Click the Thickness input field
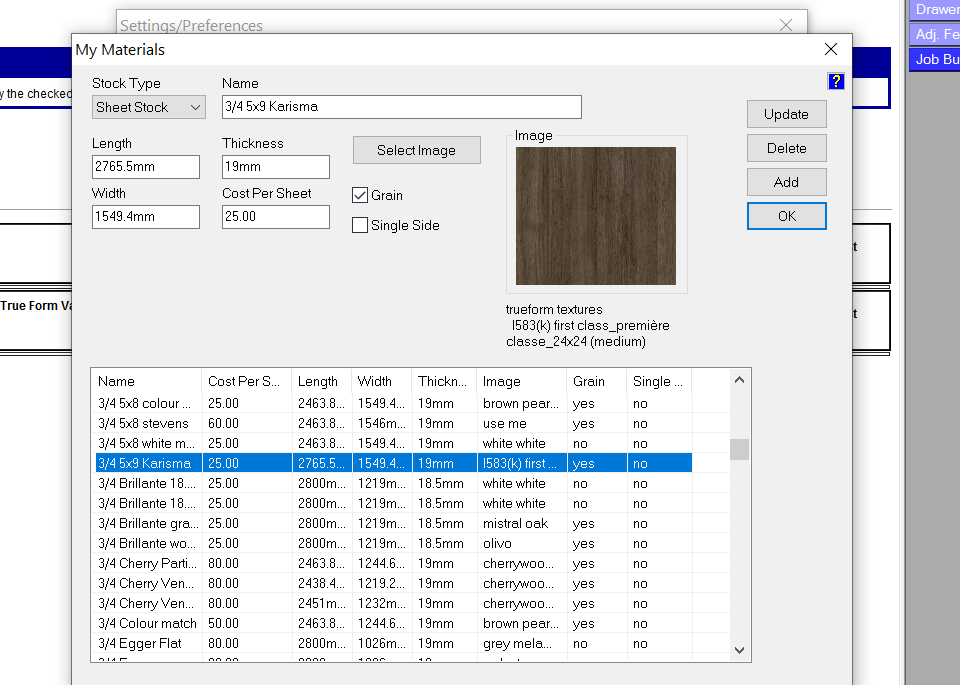 click(x=275, y=167)
